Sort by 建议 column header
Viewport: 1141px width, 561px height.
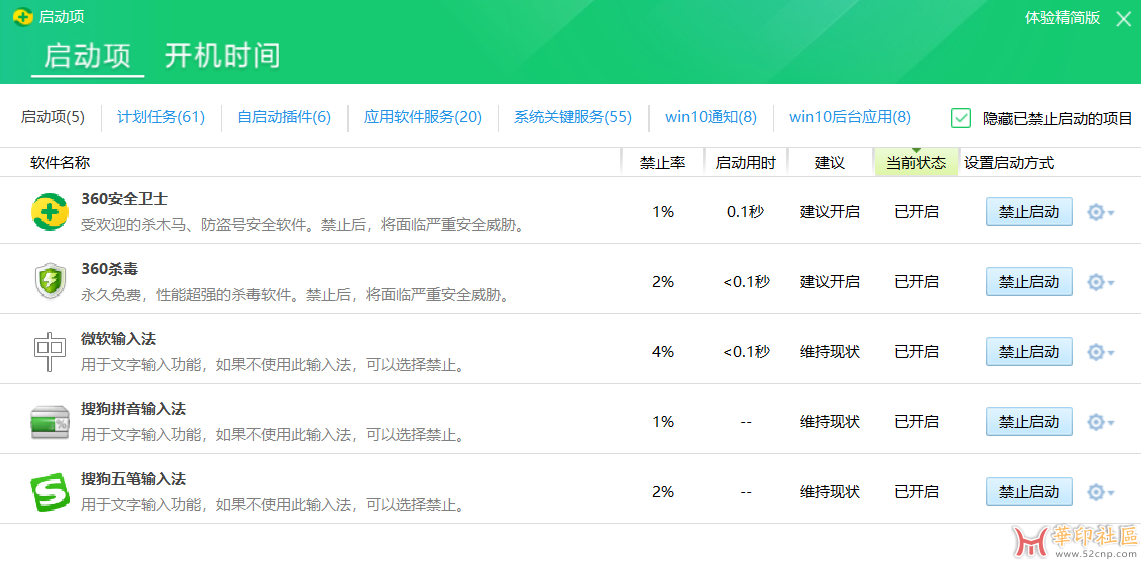[x=830, y=163]
